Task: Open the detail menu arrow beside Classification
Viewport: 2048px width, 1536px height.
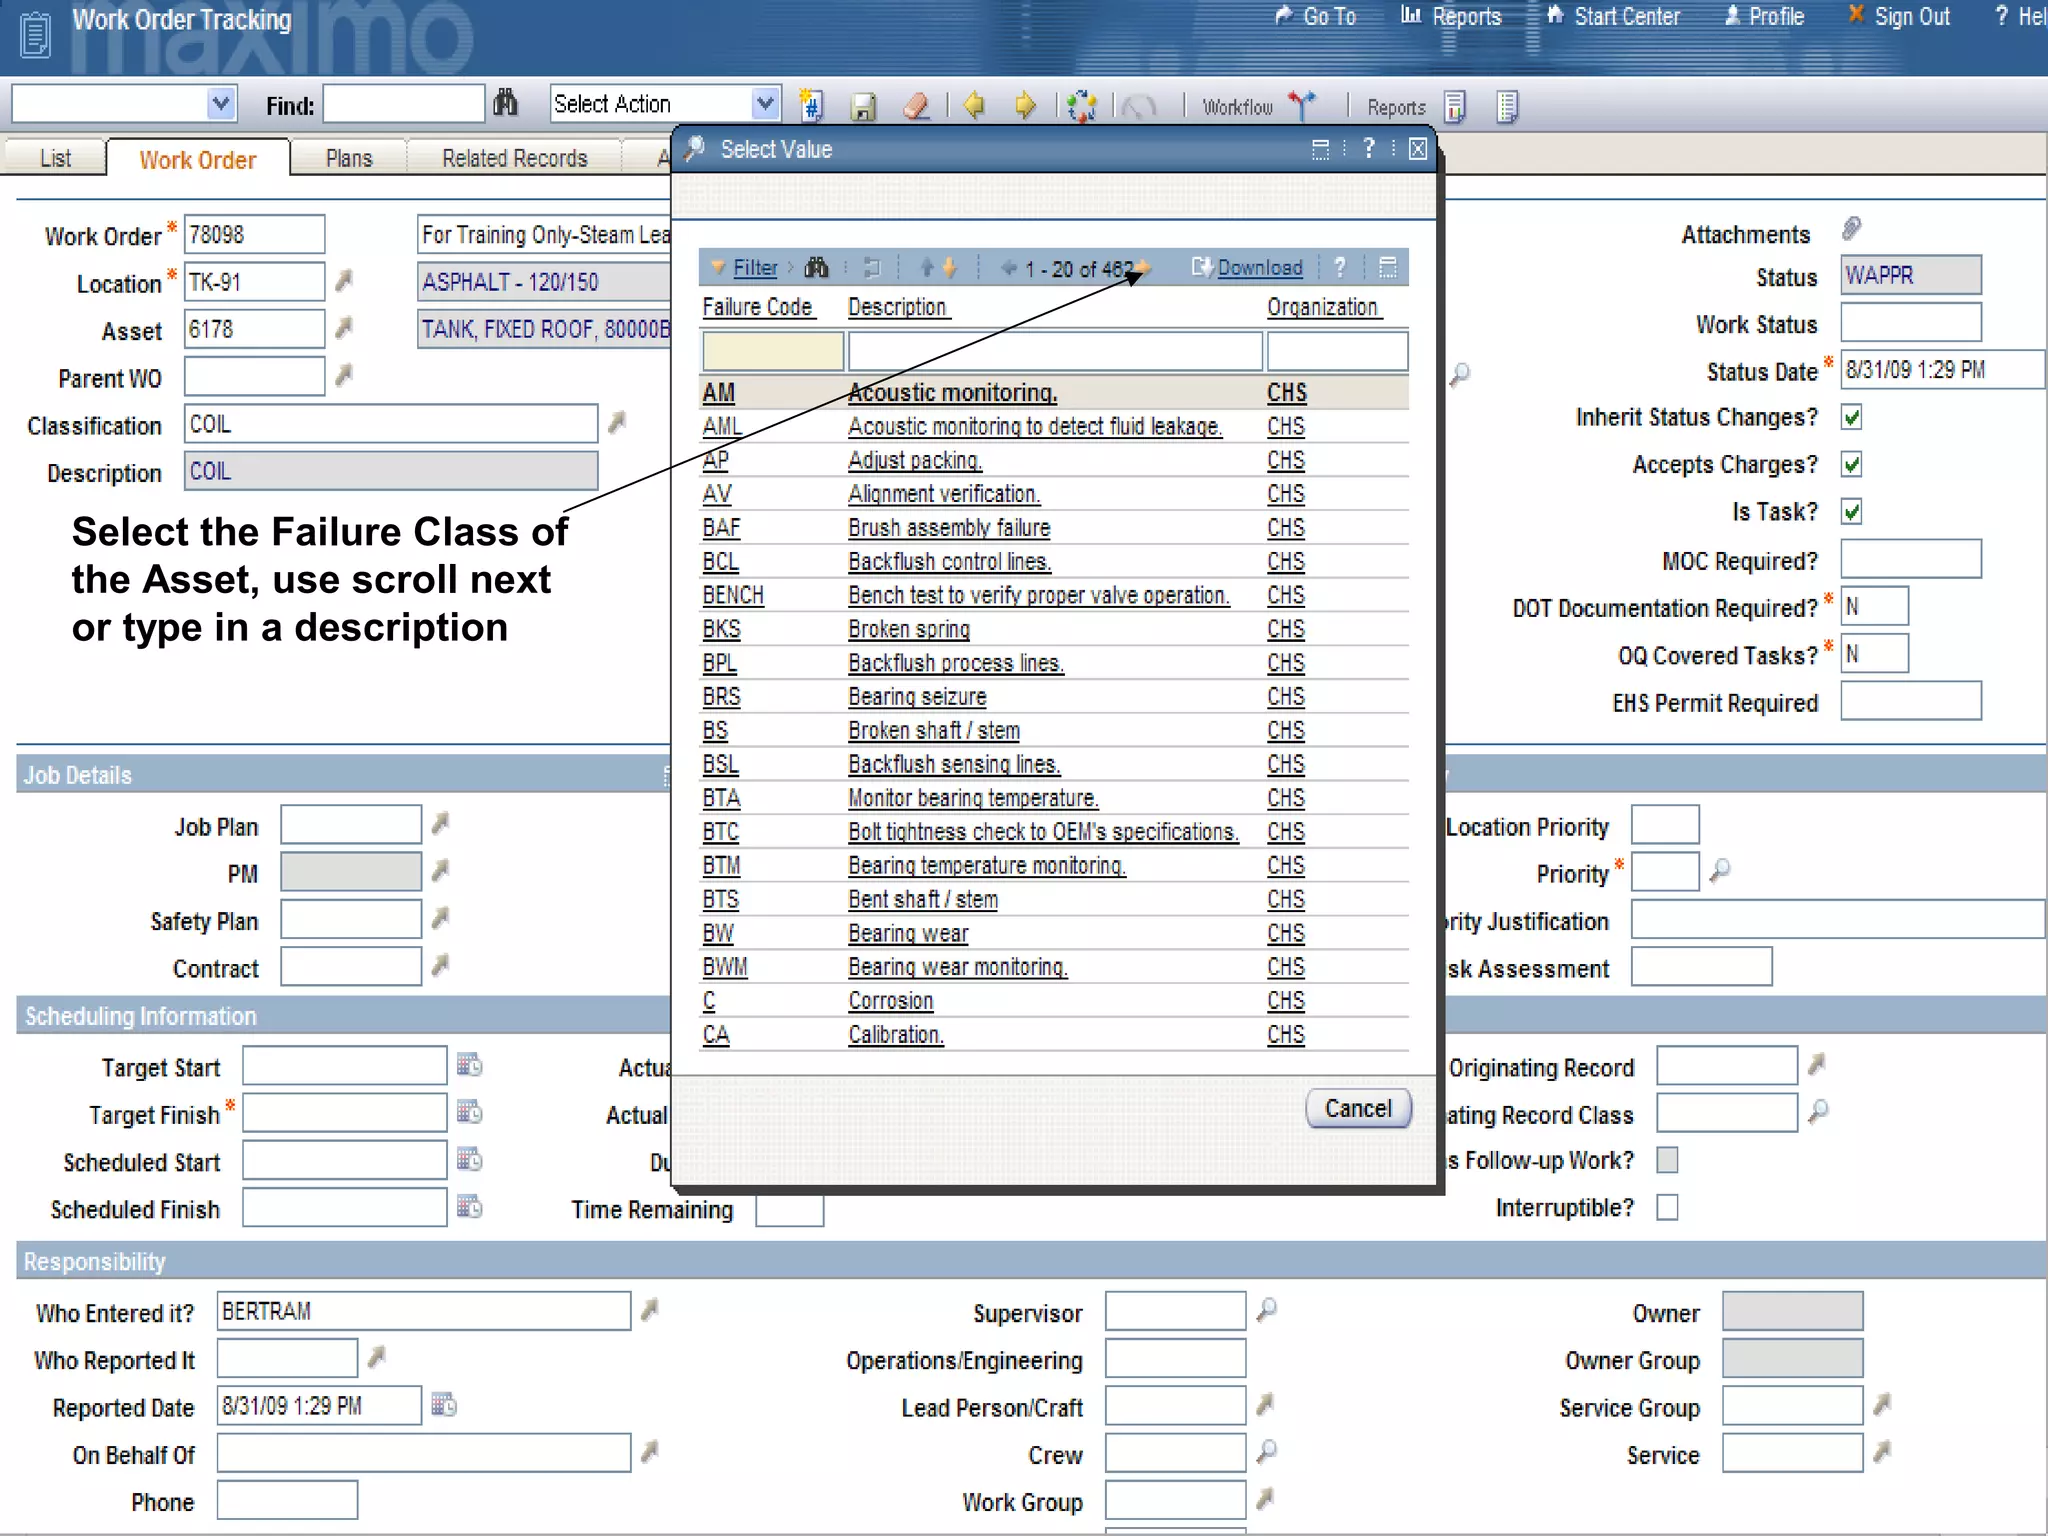Action: pos(617,423)
